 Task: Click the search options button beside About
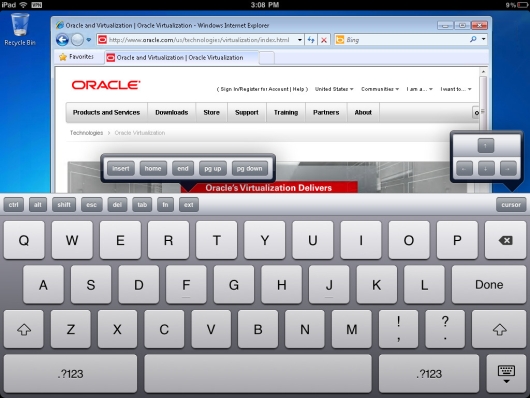(x=476, y=113)
